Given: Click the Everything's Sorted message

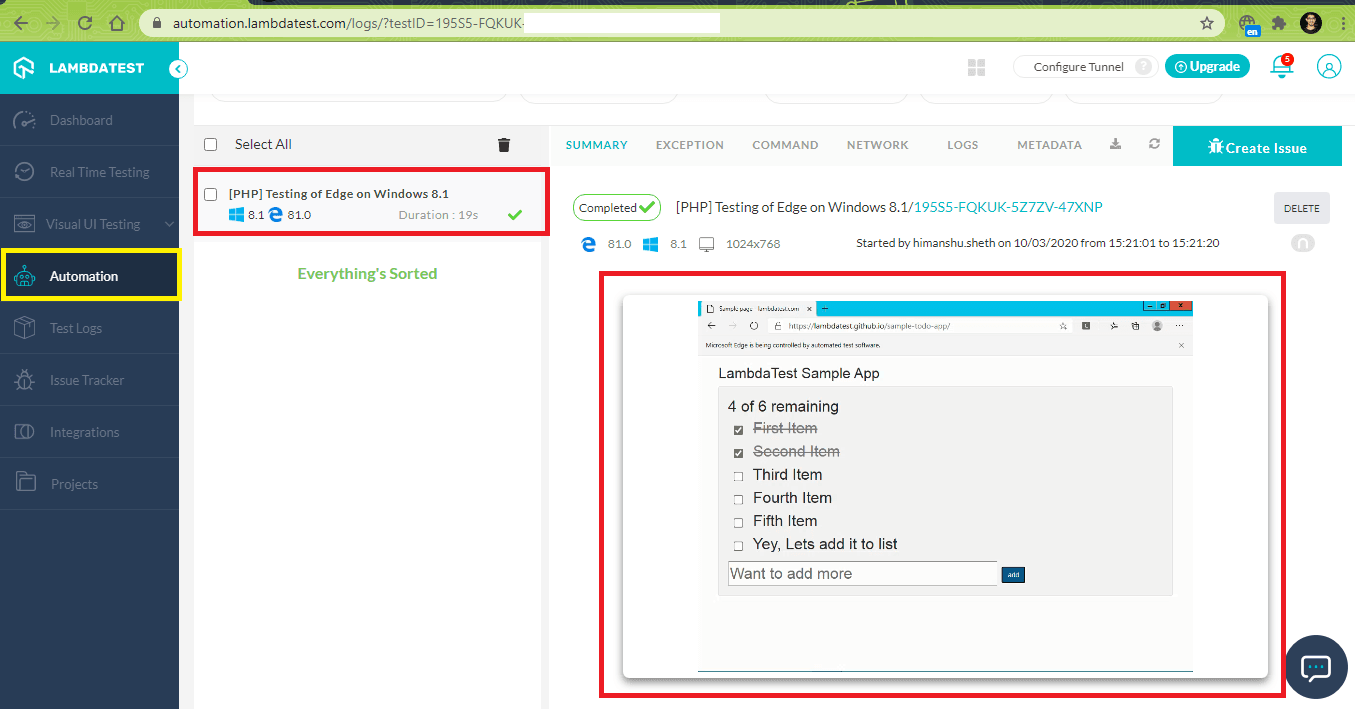Looking at the screenshot, I should click(x=367, y=274).
